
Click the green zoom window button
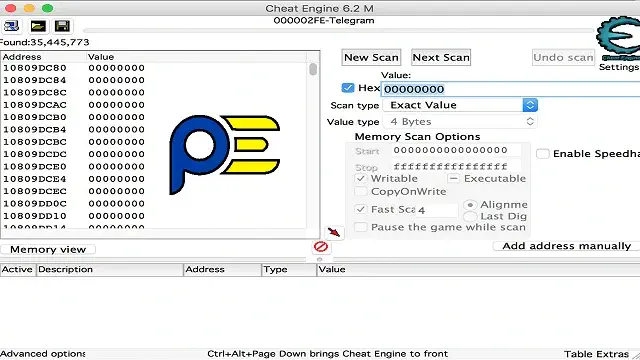coord(47,8)
